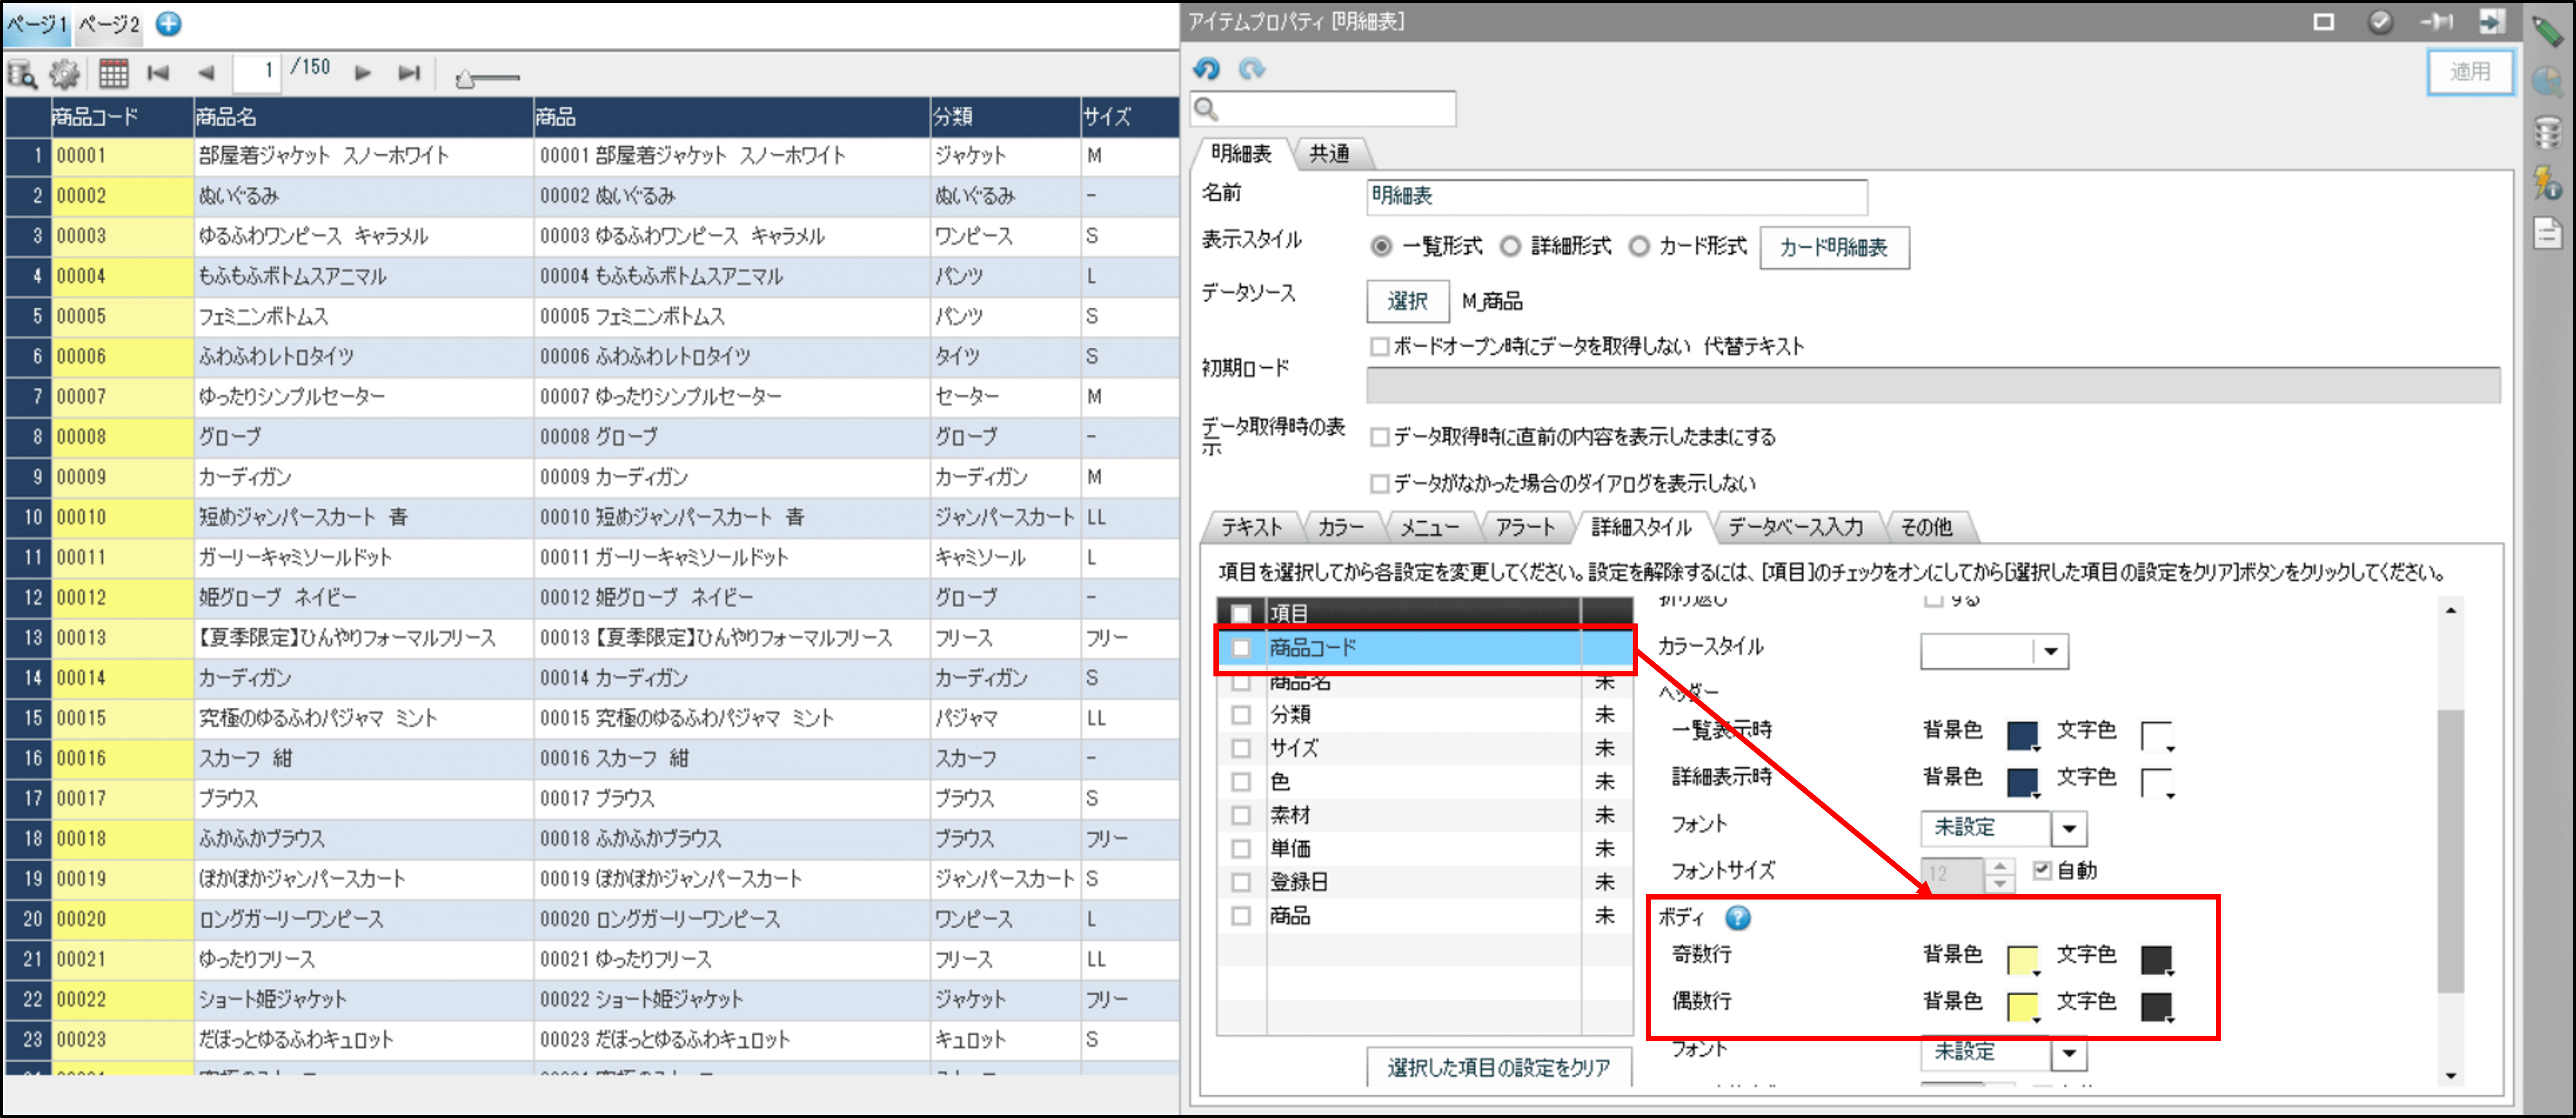Open the green pencil icon in sidebar
2576x1118 pixels.
[2547, 31]
